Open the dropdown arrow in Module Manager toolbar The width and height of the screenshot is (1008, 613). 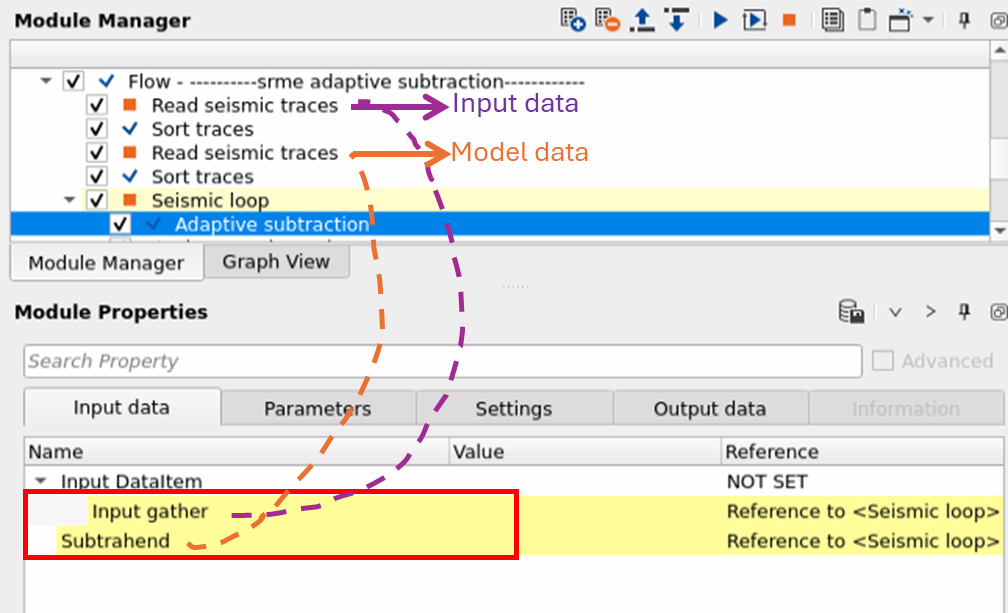point(928,19)
